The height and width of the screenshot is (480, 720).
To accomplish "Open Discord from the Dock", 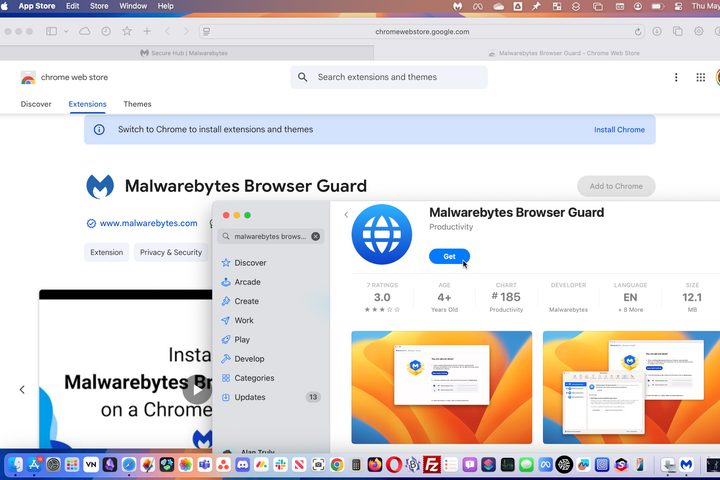I will point(242,465).
